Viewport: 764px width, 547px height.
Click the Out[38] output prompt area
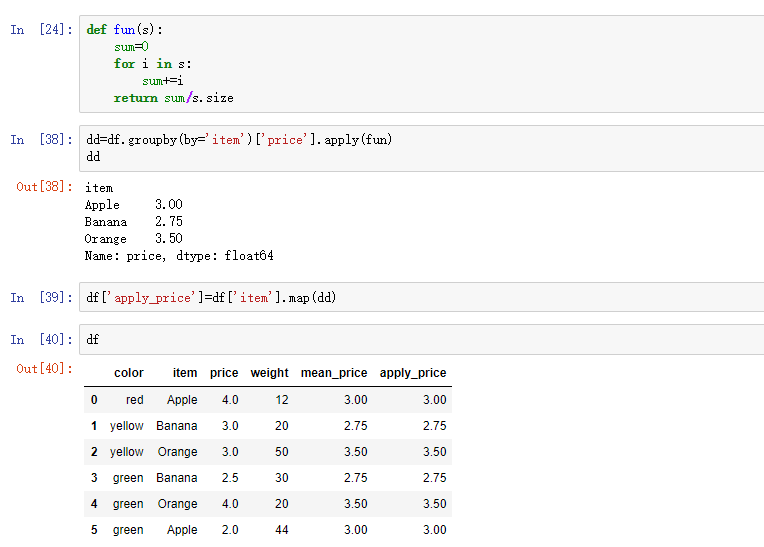(44, 187)
